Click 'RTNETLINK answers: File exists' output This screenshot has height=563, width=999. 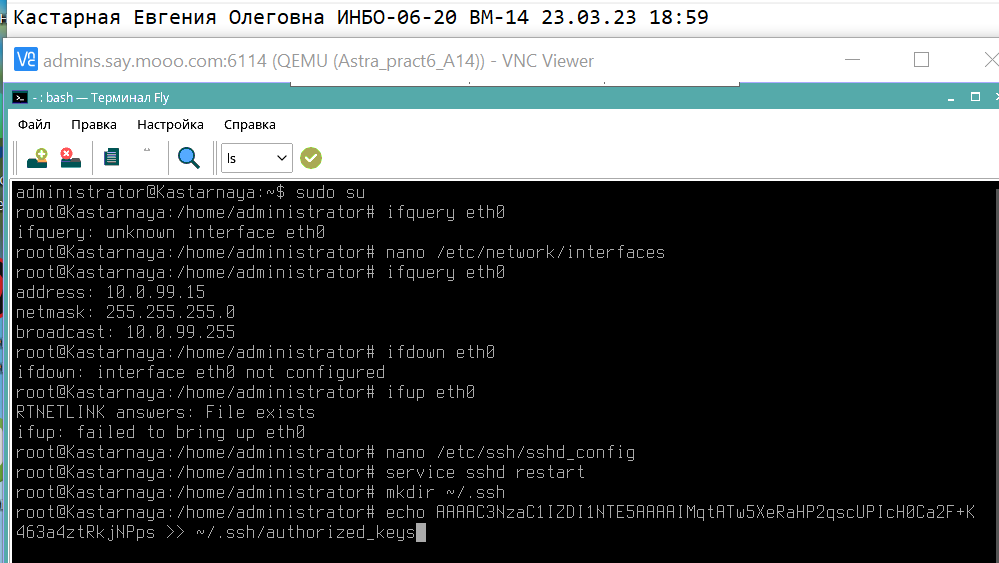pos(165,412)
